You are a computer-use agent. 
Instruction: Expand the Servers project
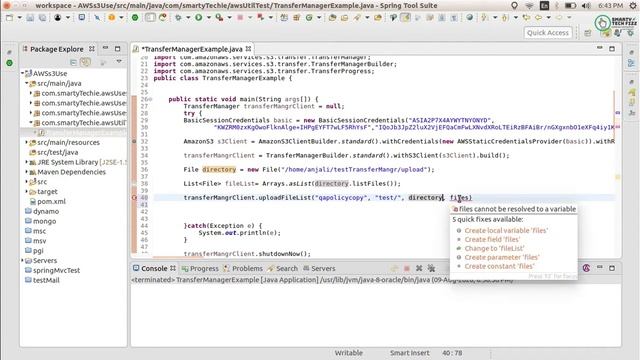(x=22, y=260)
